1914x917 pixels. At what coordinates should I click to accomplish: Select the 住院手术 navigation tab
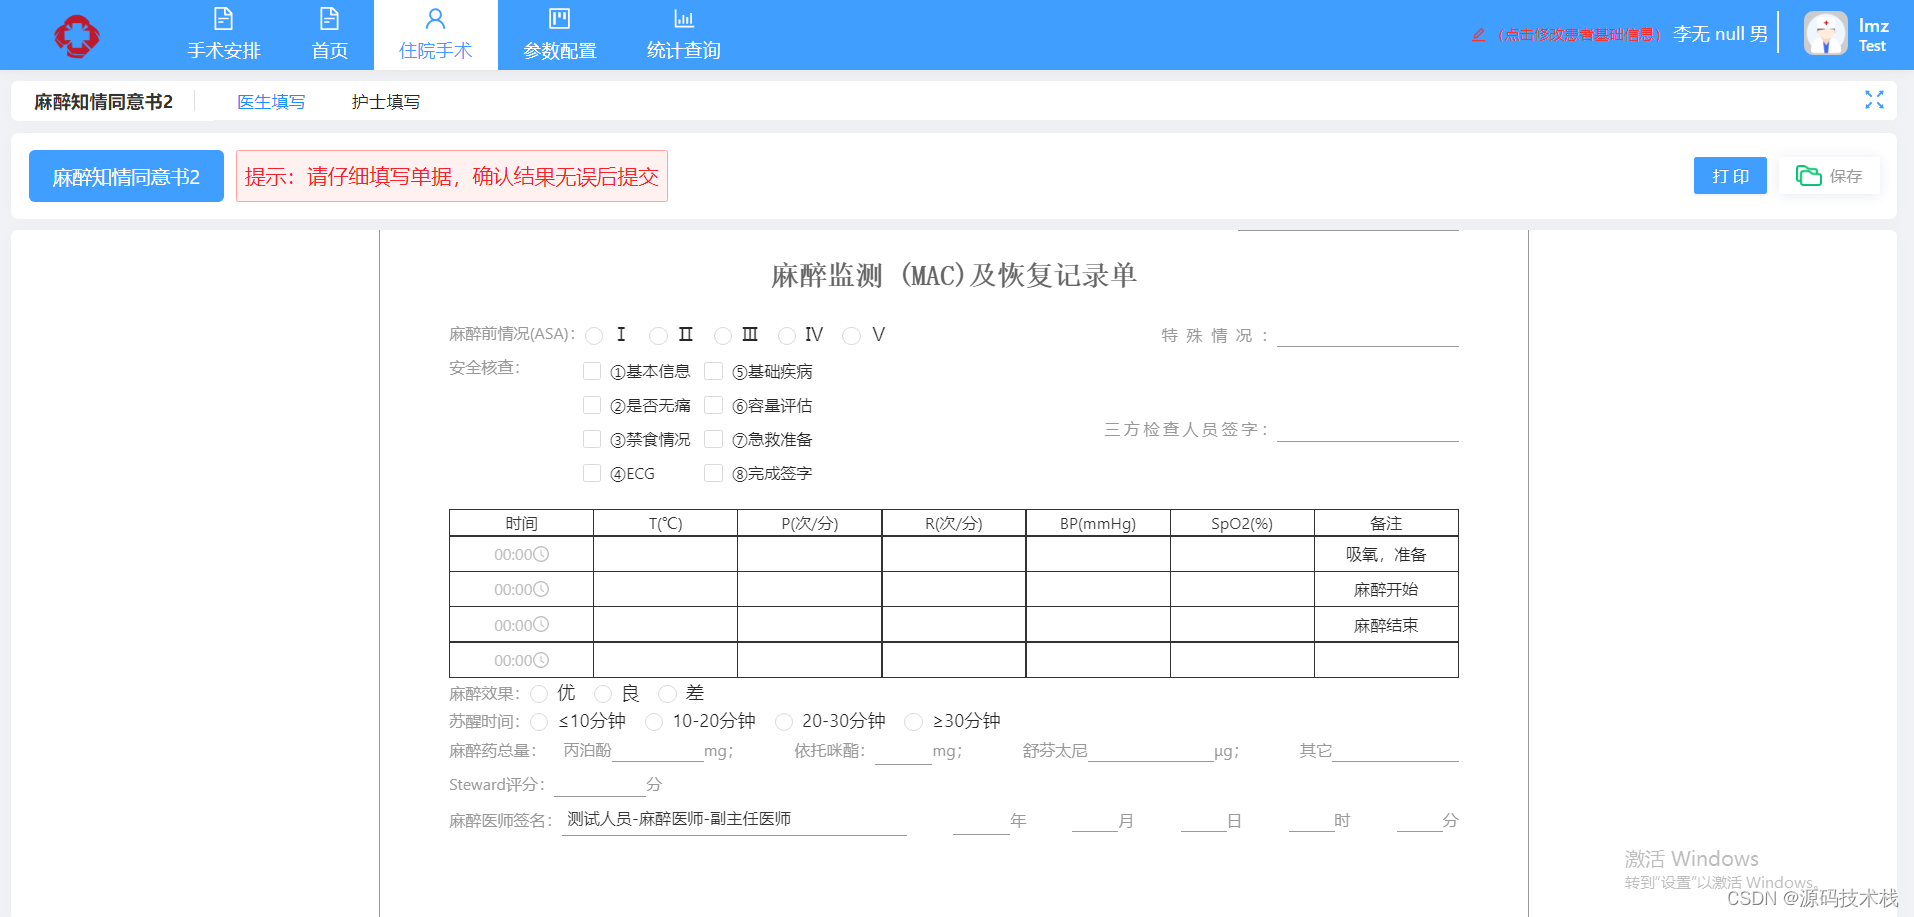click(x=436, y=35)
